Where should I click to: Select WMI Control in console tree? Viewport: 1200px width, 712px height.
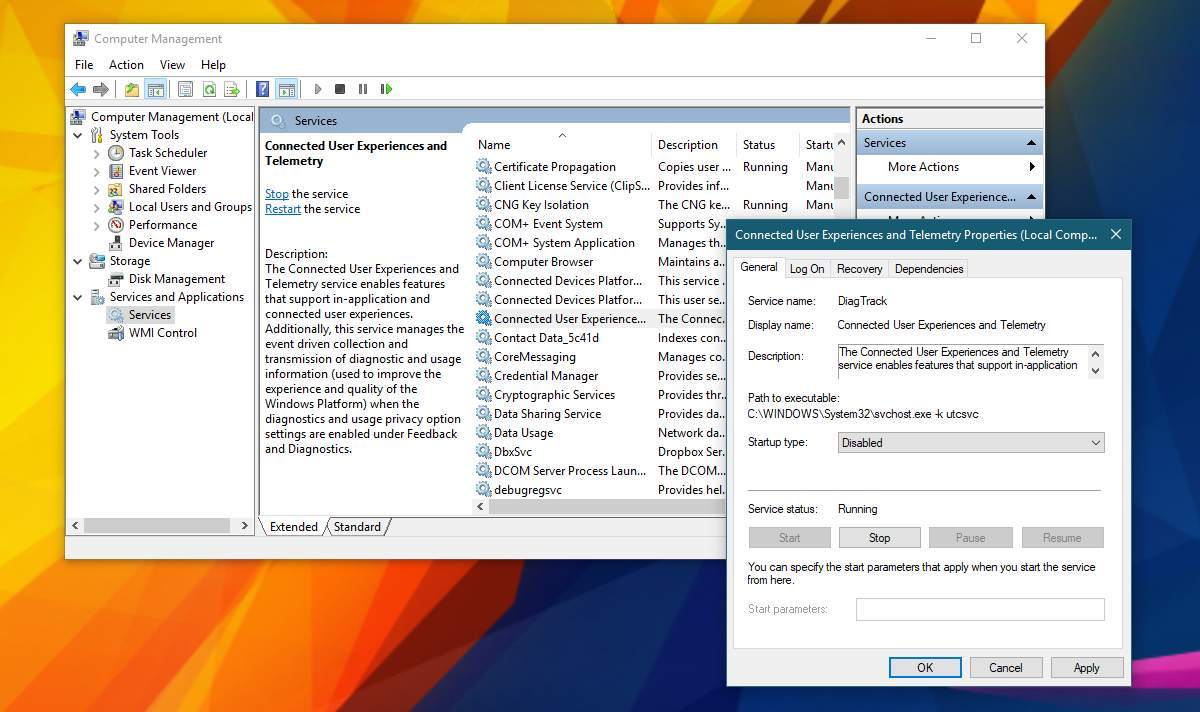pyautogui.click(x=163, y=333)
